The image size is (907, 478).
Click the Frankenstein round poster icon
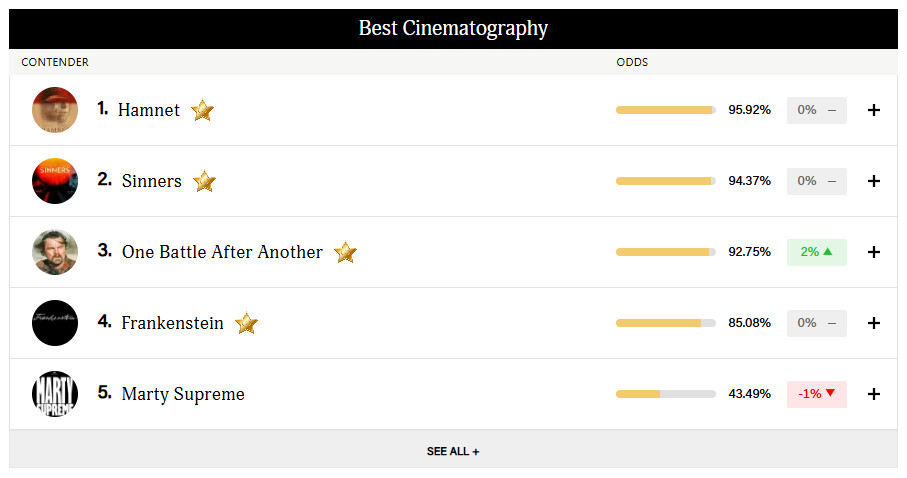55,323
